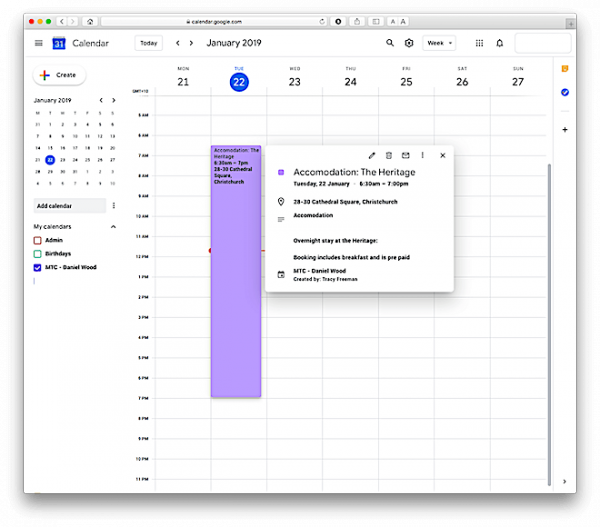Select Tuesday 22 day header
Image resolution: width=600 pixels, height=527 pixels.
coord(239,78)
